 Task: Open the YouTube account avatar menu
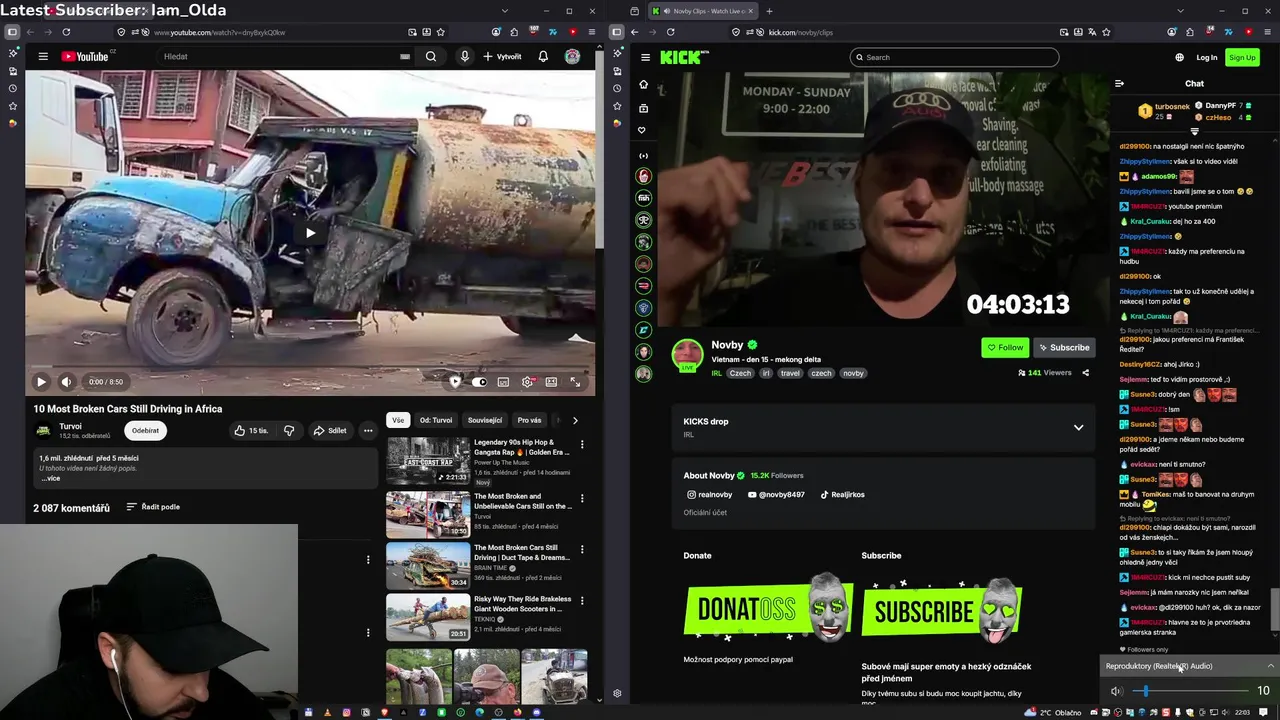572,57
